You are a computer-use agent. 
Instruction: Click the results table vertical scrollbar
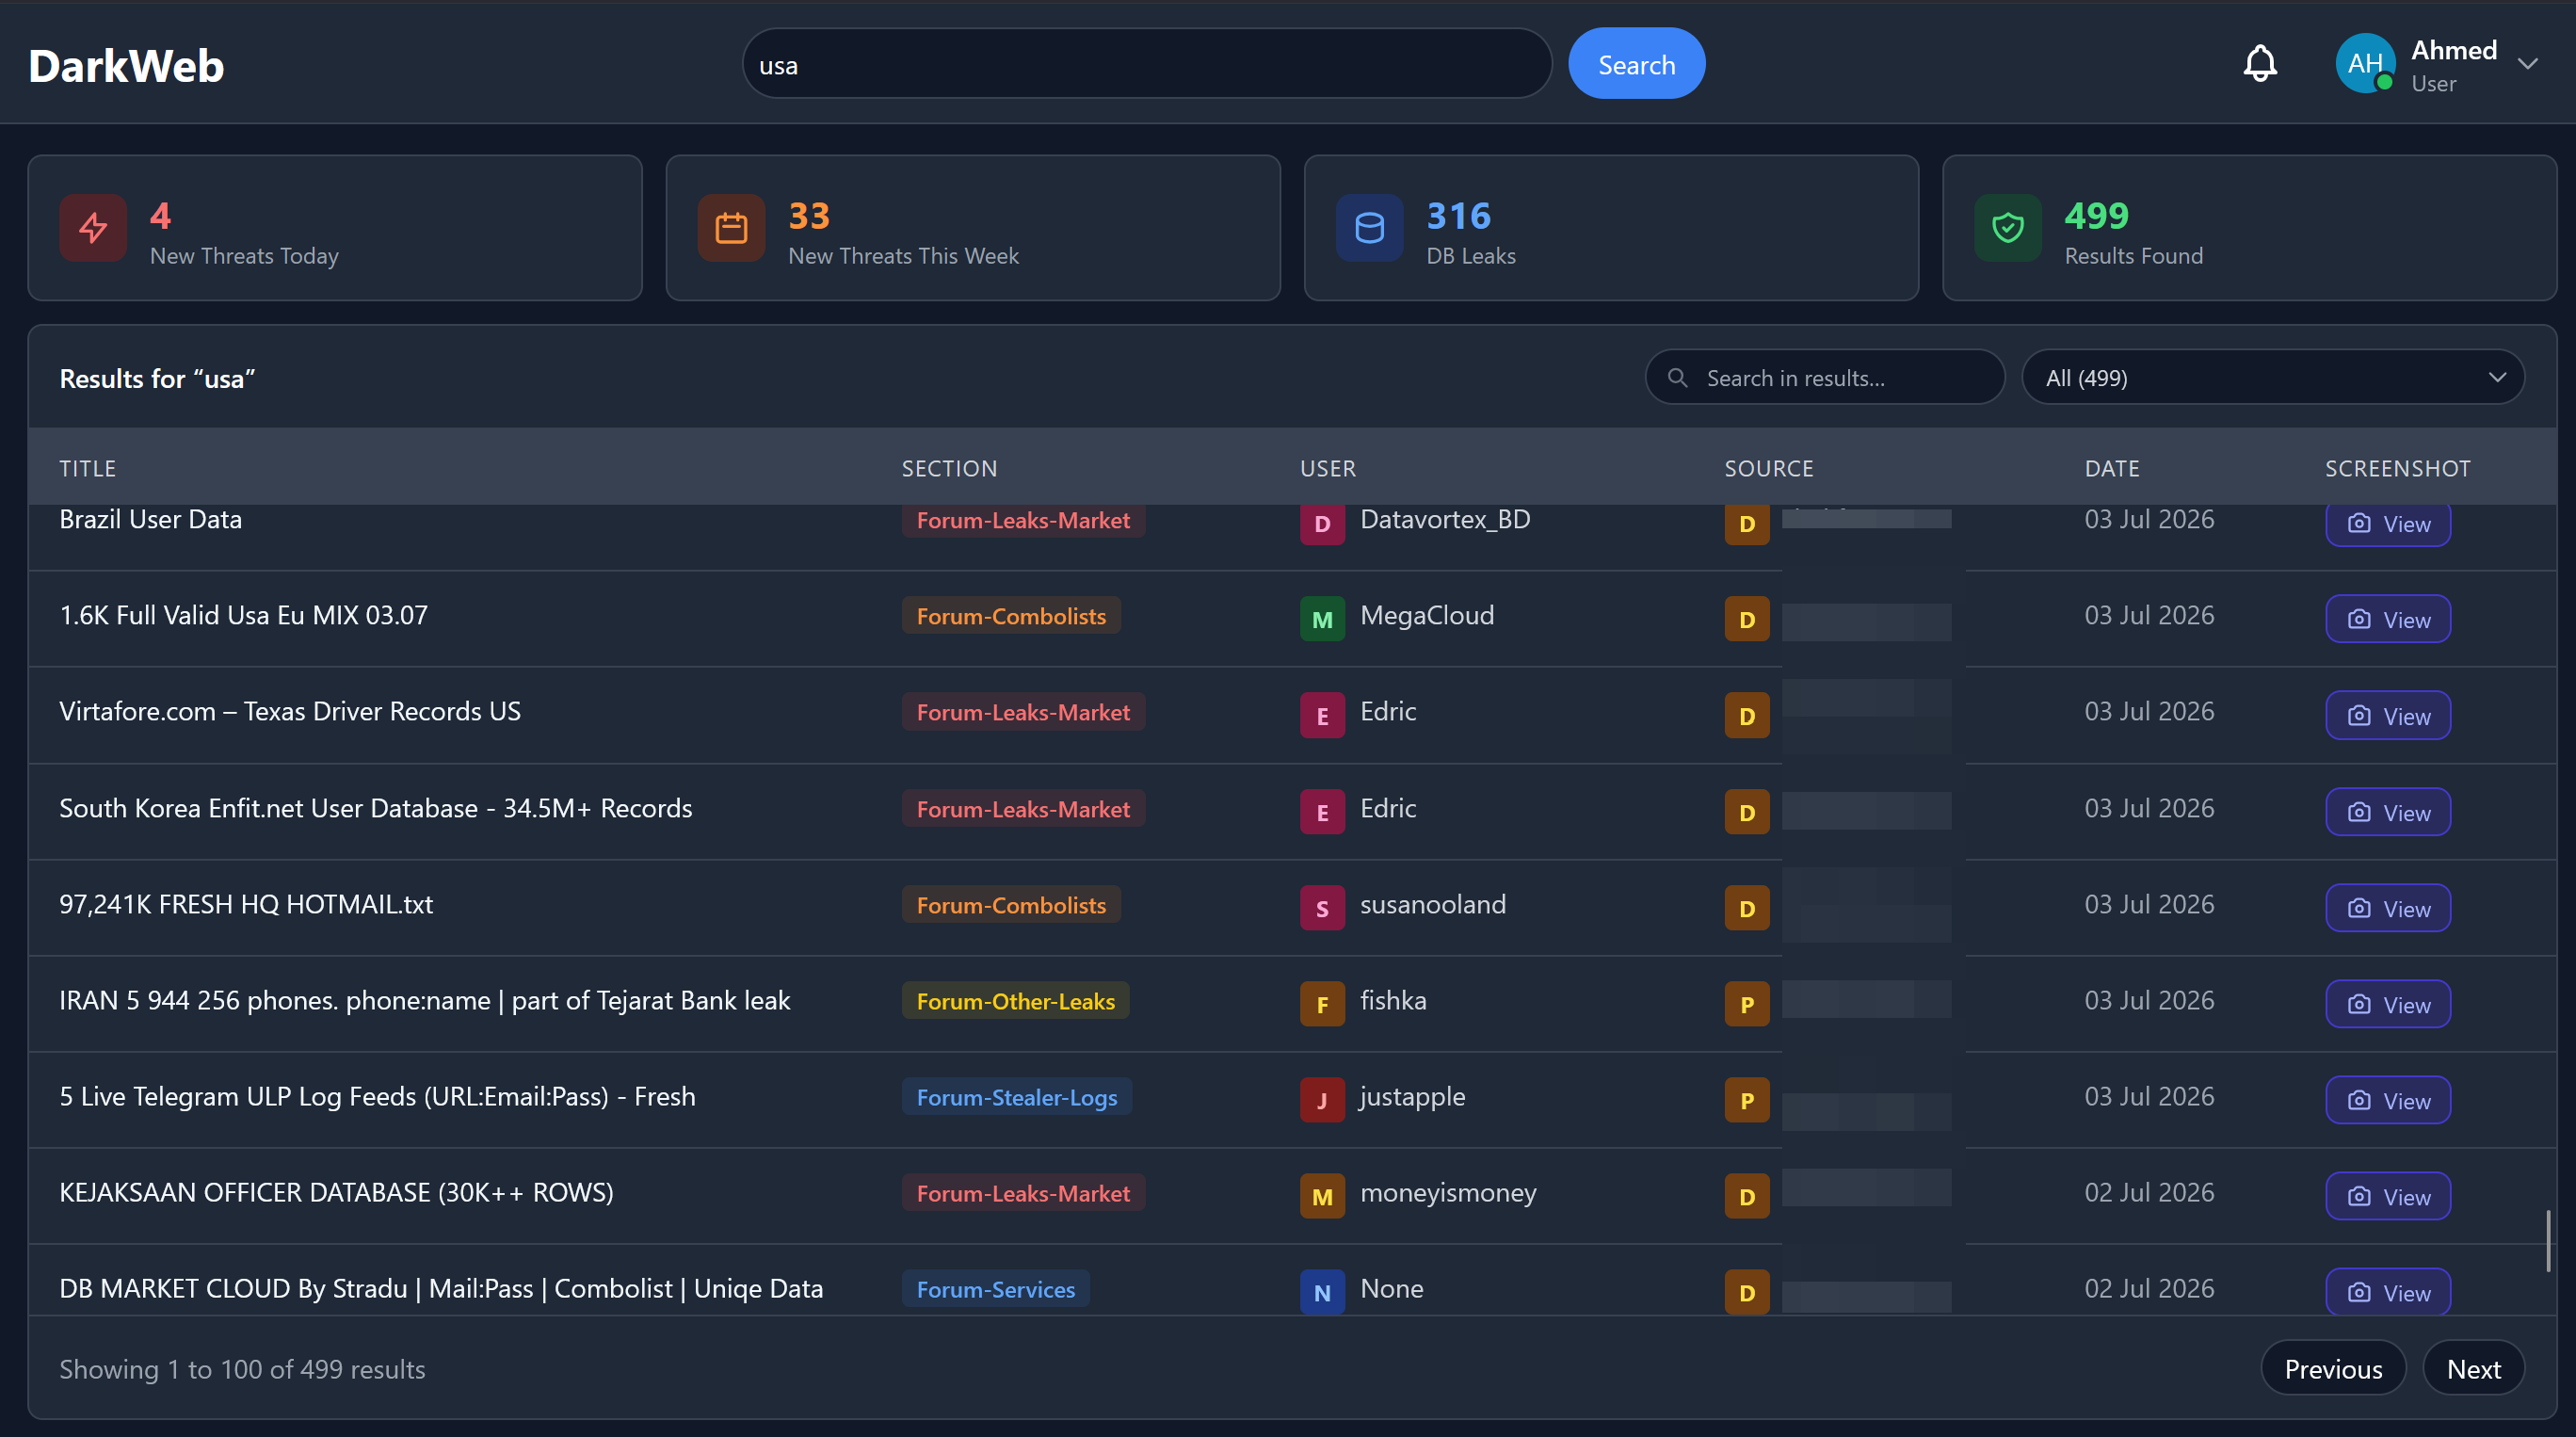[2548, 1240]
